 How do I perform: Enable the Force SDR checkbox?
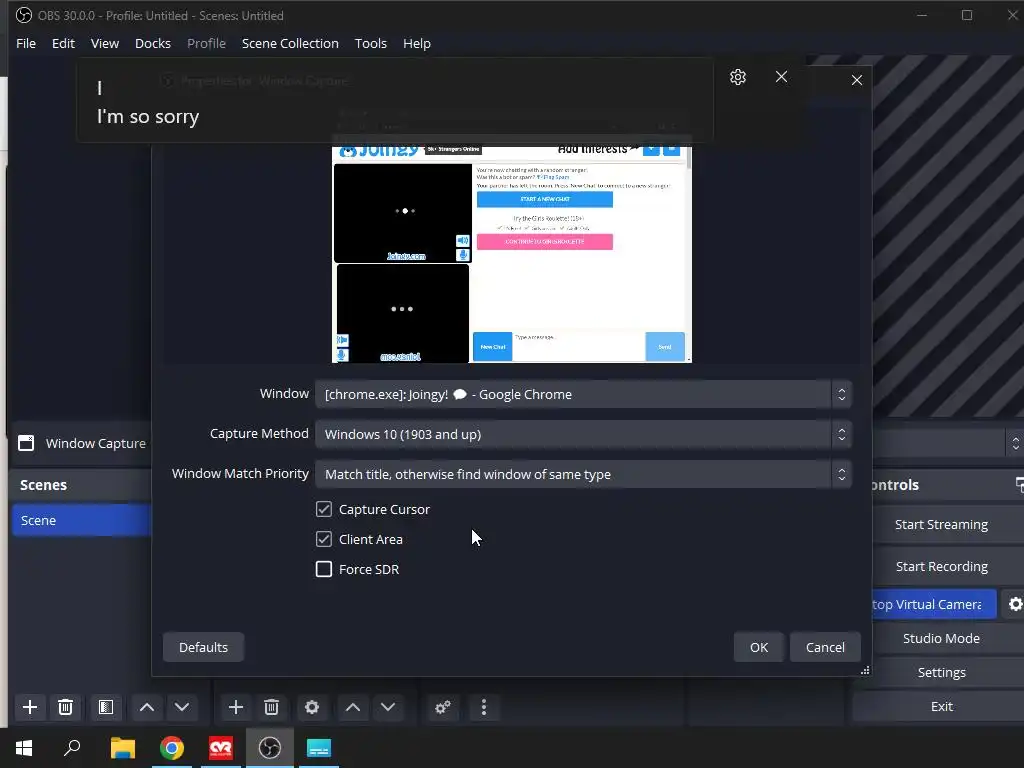[324, 569]
